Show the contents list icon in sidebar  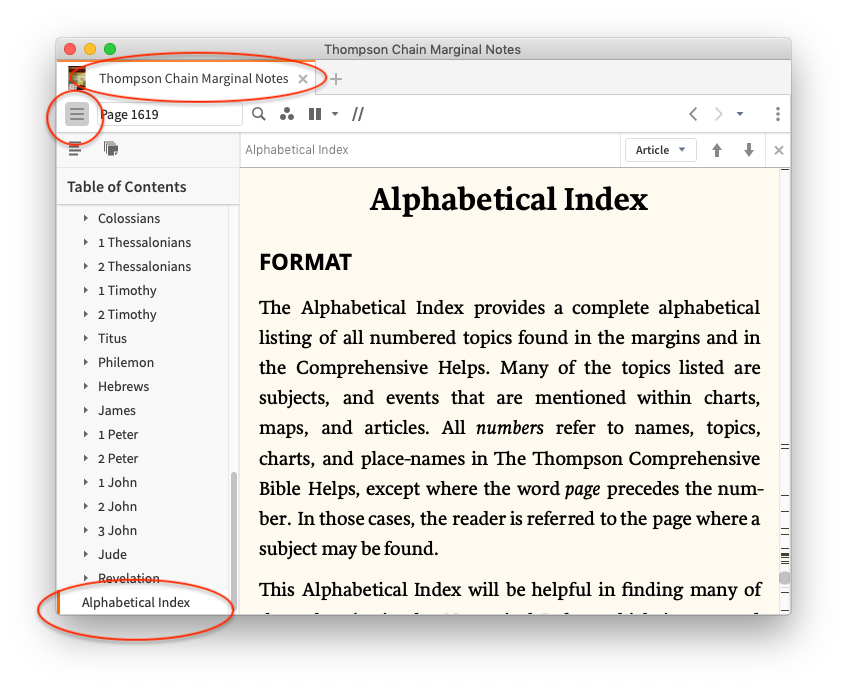click(75, 148)
